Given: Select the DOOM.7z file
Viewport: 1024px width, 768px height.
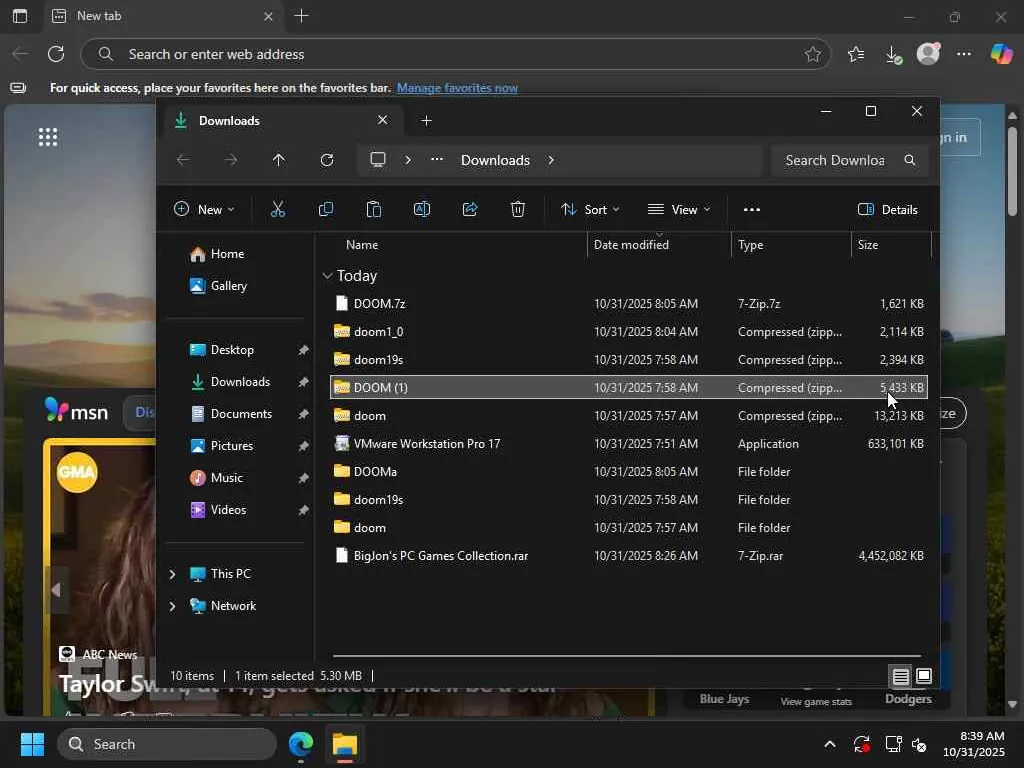Looking at the screenshot, I should point(629,304).
